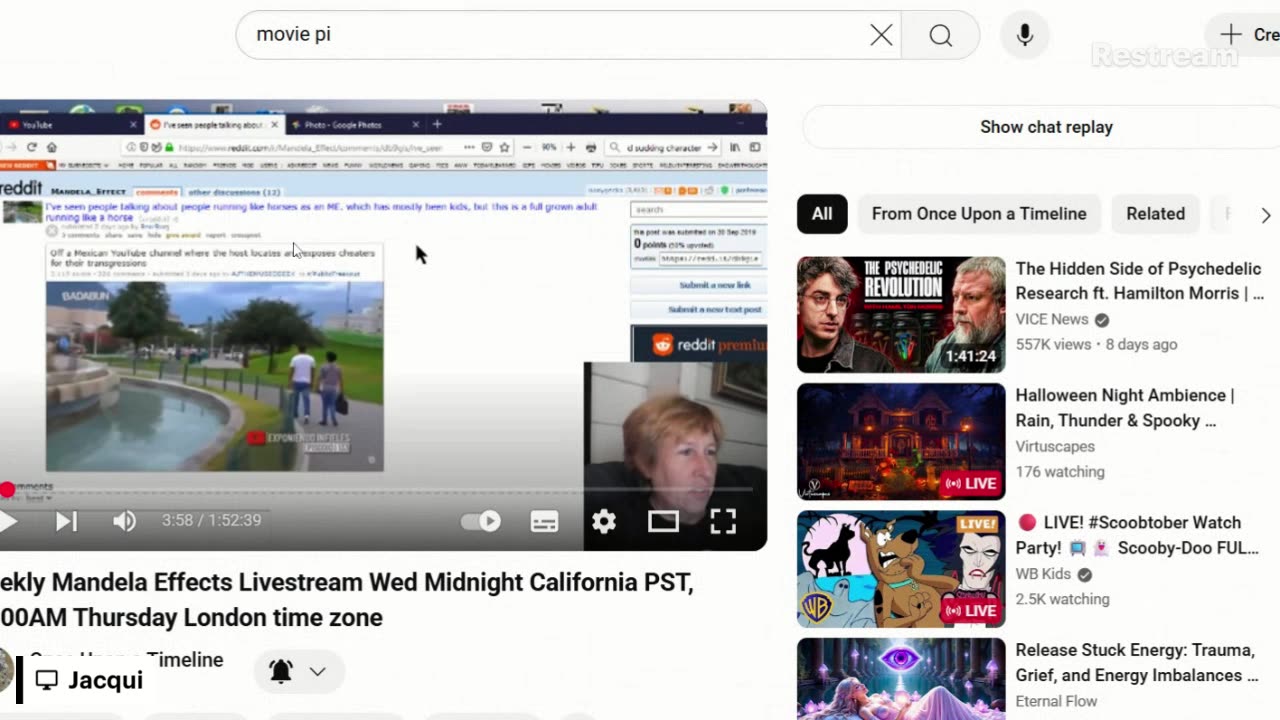Screen dimensions: 1280x720
Task: Click the video title Weekly Mandela Effects
Action: [x=346, y=599]
